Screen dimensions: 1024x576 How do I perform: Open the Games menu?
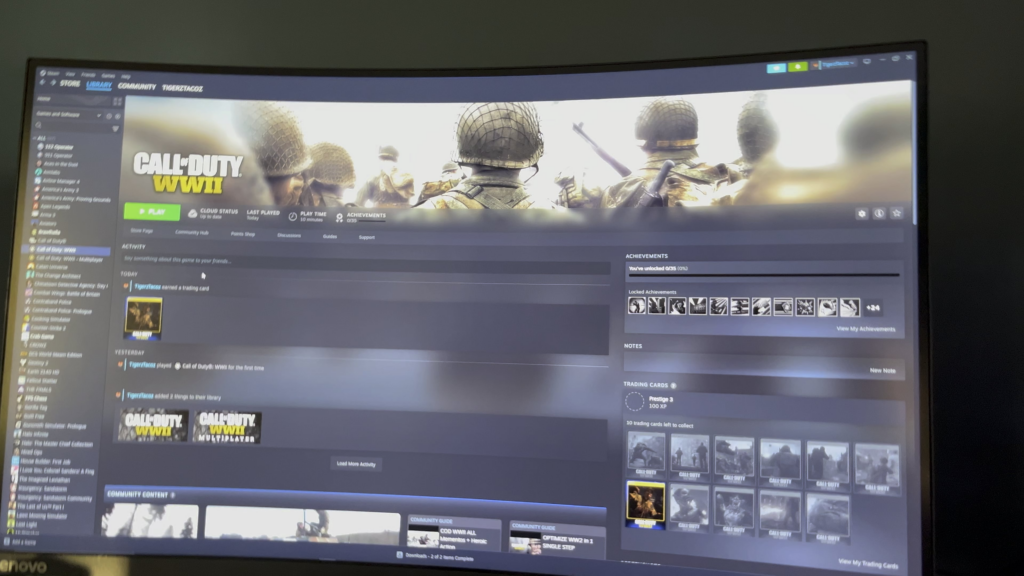click(x=108, y=75)
